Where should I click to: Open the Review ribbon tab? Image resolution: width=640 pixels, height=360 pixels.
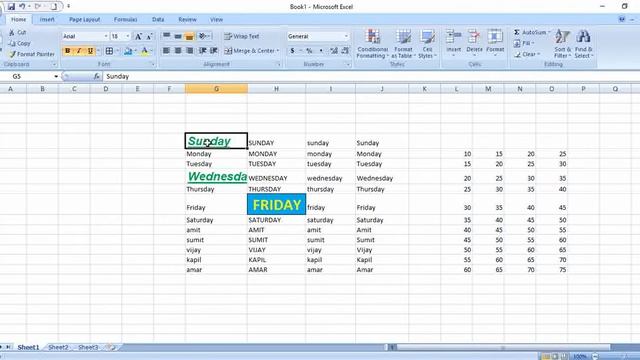[187, 20]
